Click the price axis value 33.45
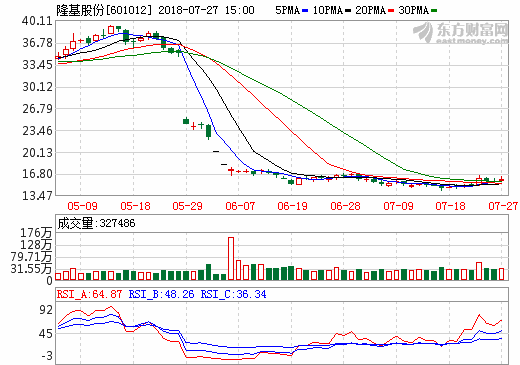 (x=37, y=65)
